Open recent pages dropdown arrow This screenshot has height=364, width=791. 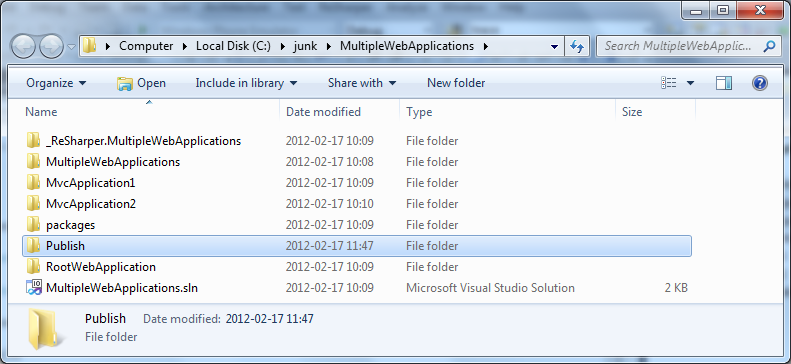[71, 46]
